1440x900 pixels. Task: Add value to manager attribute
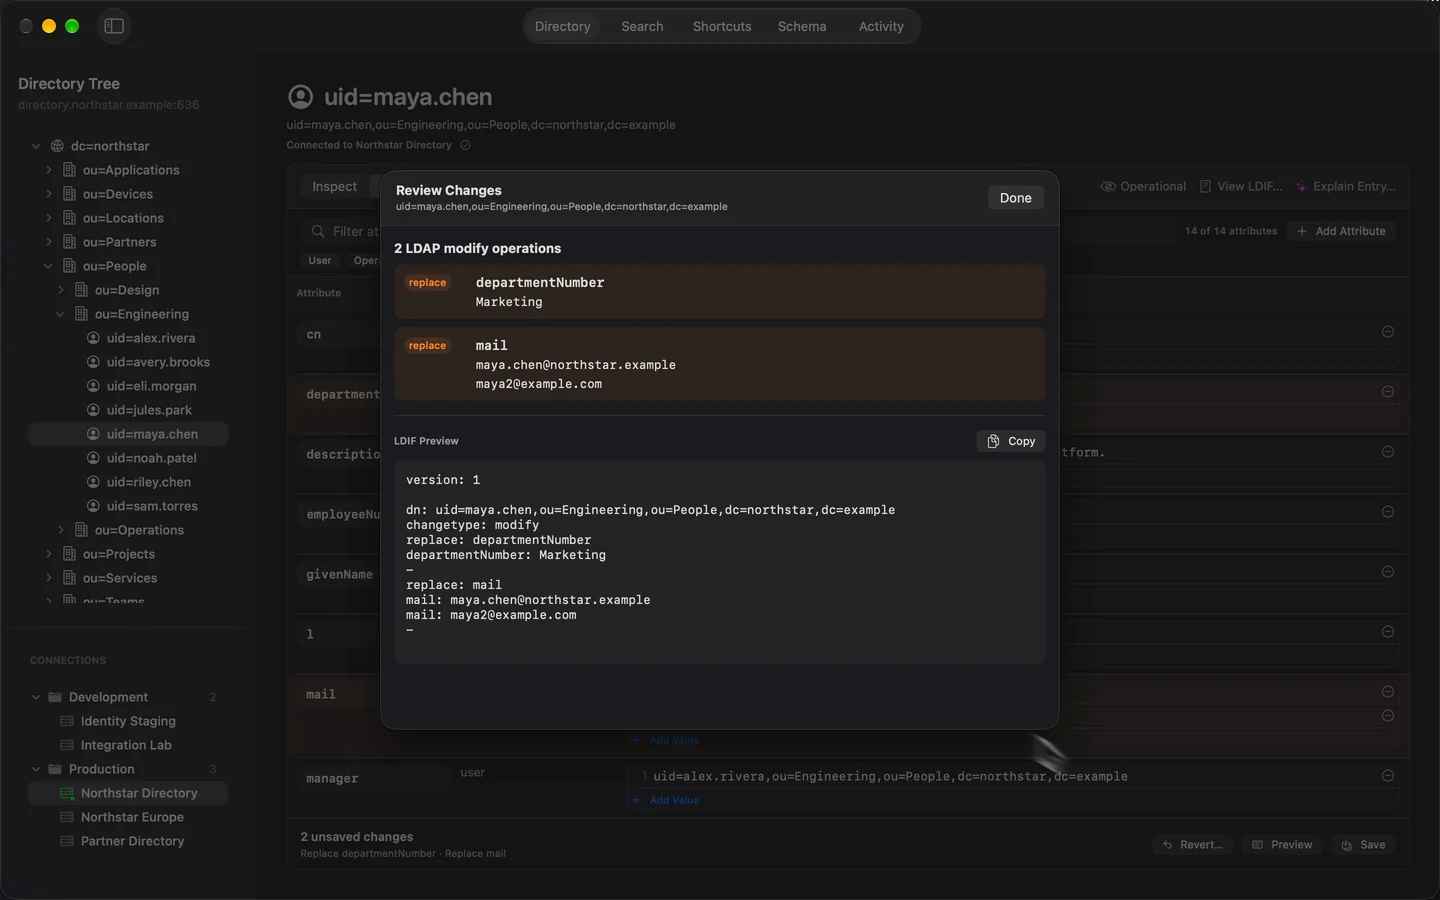click(666, 800)
